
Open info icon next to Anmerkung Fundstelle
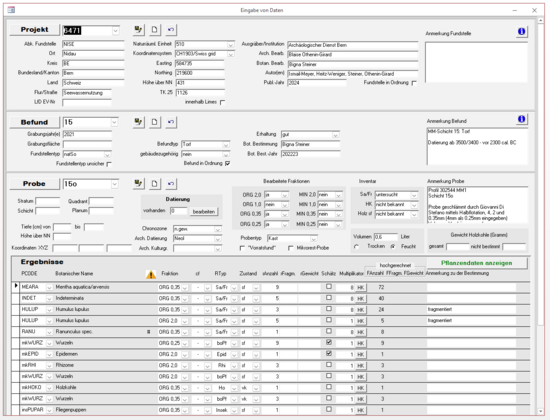tap(522, 32)
